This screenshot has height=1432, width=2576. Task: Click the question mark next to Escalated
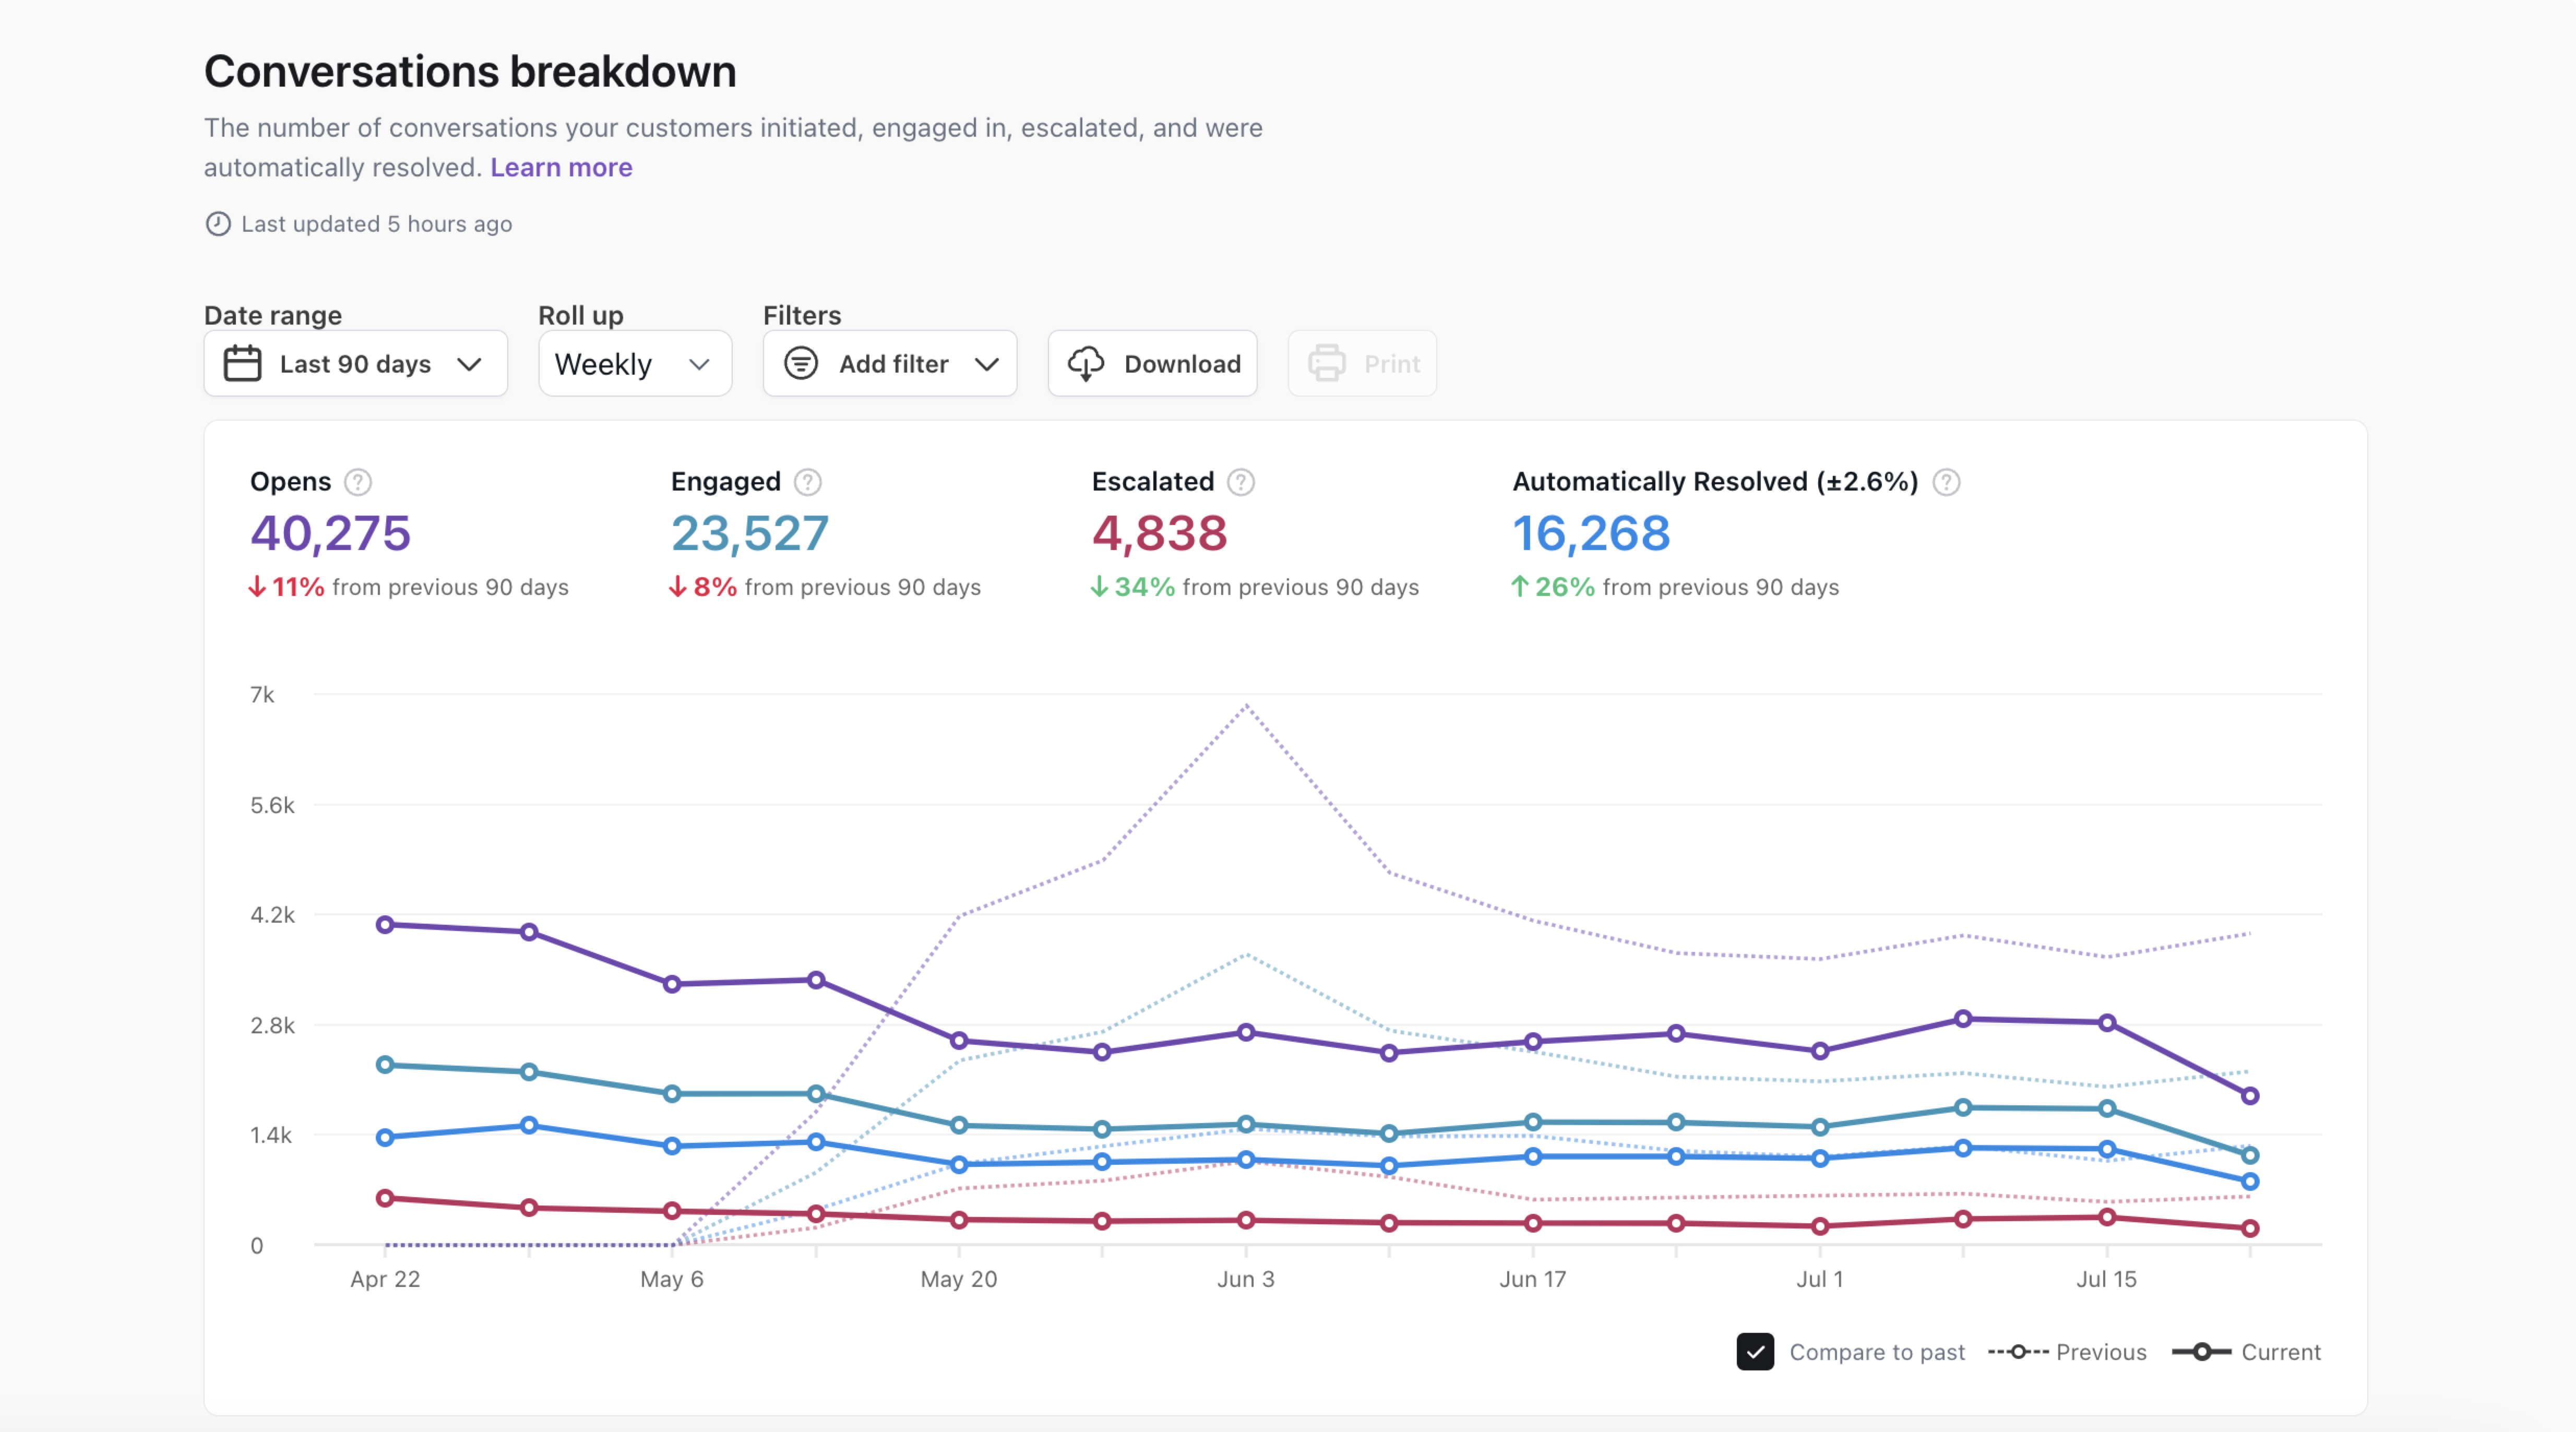point(1241,482)
